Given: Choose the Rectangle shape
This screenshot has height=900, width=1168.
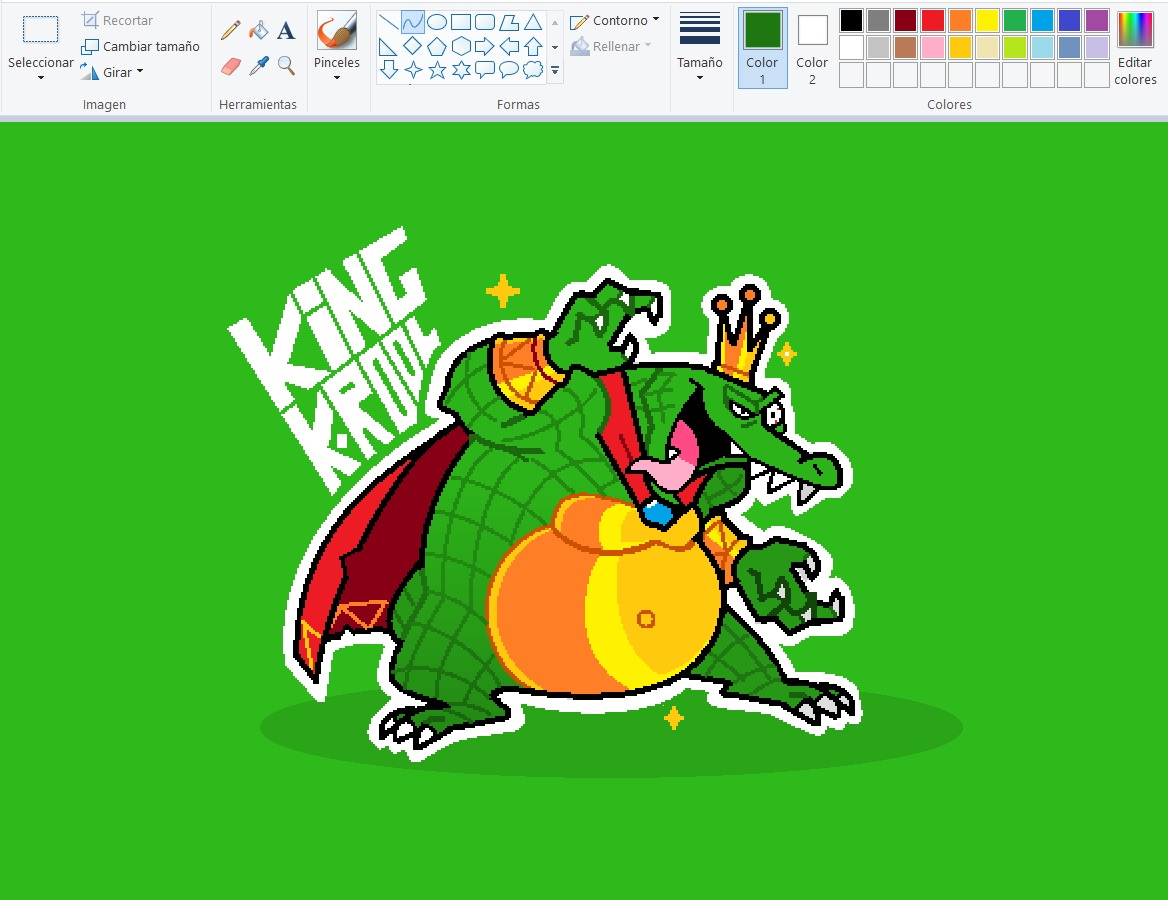Looking at the screenshot, I should (x=461, y=22).
